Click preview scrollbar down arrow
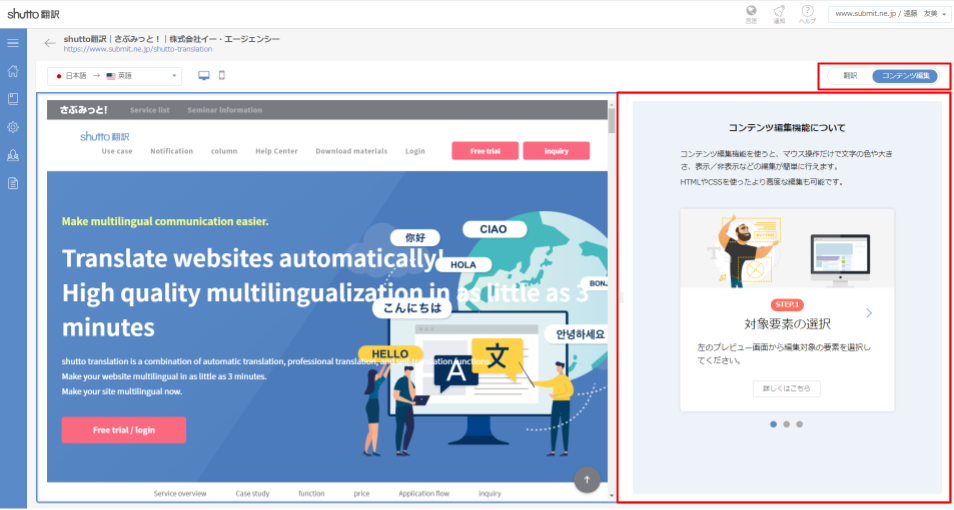 click(612, 496)
